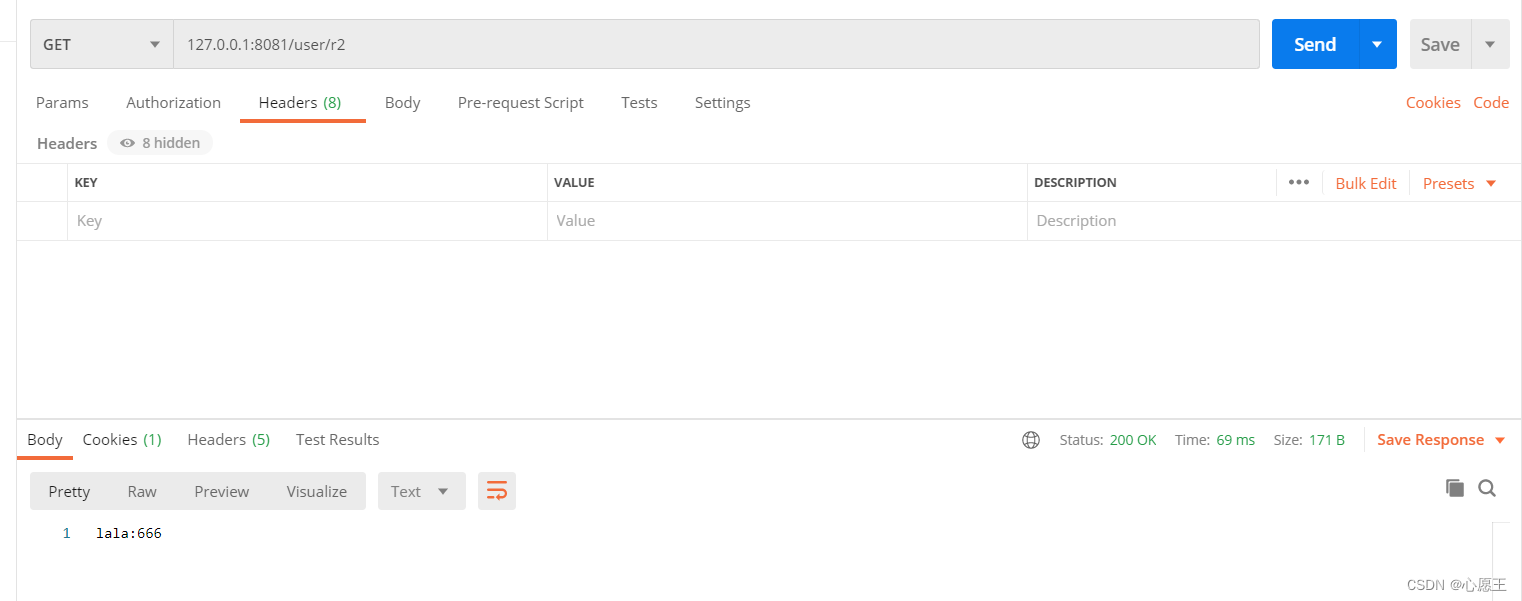The width and height of the screenshot is (1522, 601).
Task: Toggle the line wrap icon
Action: coord(497,491)
